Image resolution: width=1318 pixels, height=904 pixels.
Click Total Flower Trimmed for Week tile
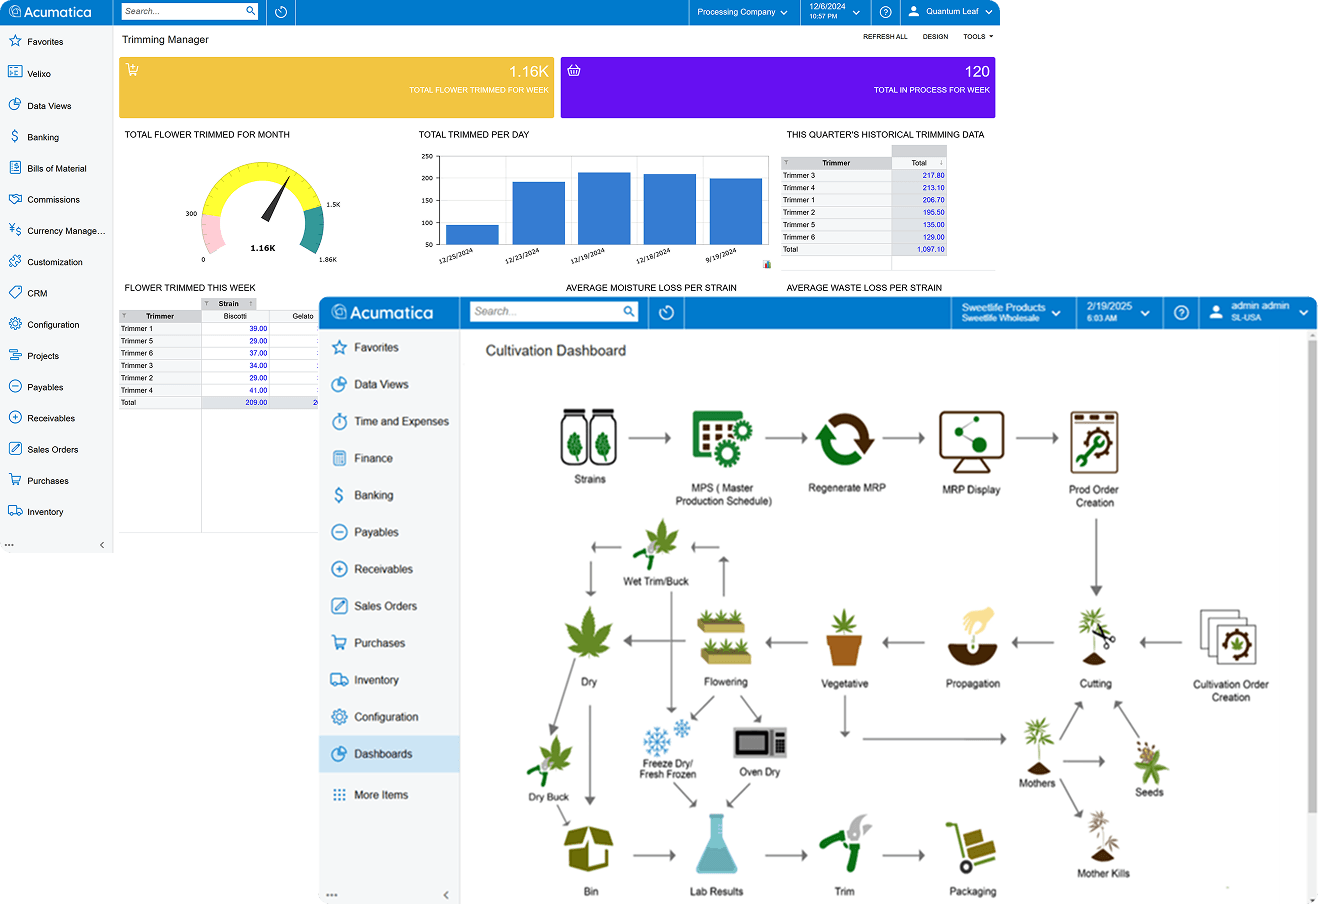pyautogui.click(x=337, y=88)
